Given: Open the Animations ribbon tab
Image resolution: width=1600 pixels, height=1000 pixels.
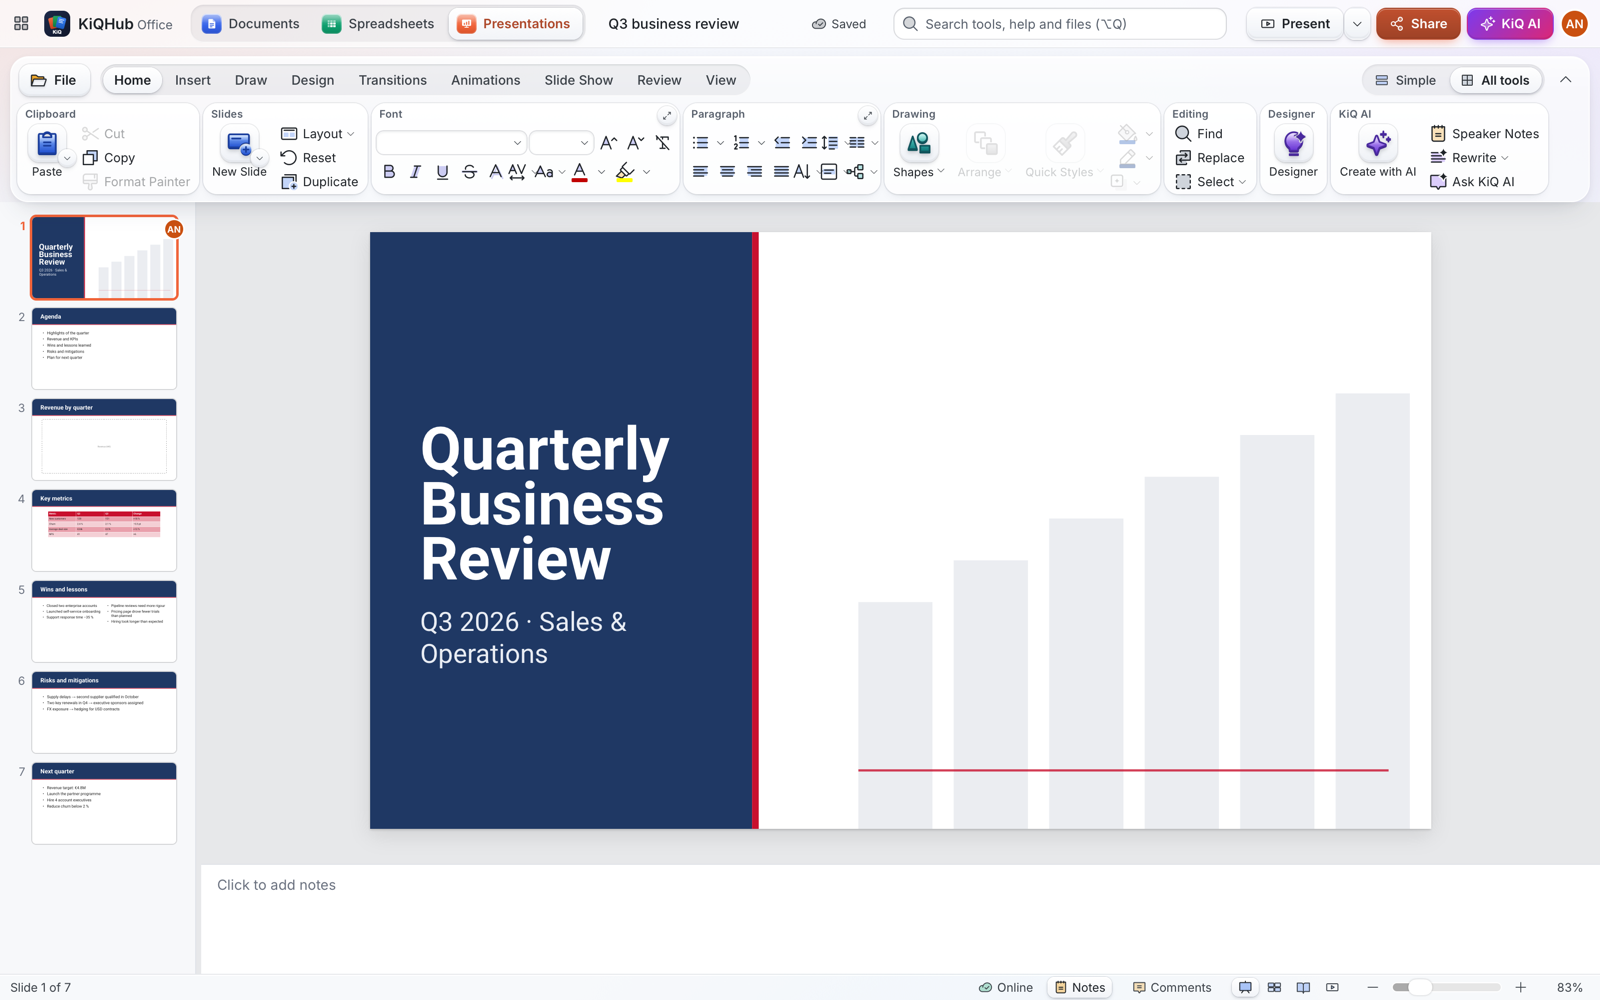Looking at the screenshot, I should [x=485, y=80].
